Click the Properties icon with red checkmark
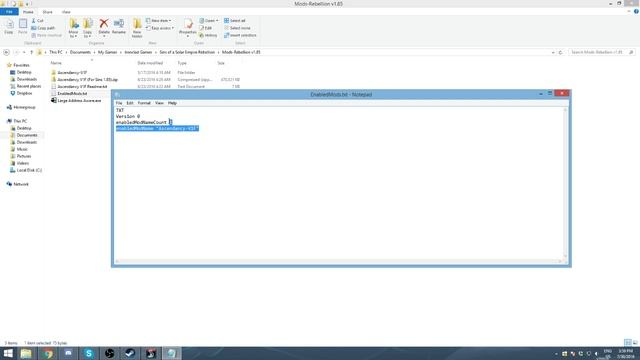This screenshot has height=360, width=640. click(x=188, y=24)
